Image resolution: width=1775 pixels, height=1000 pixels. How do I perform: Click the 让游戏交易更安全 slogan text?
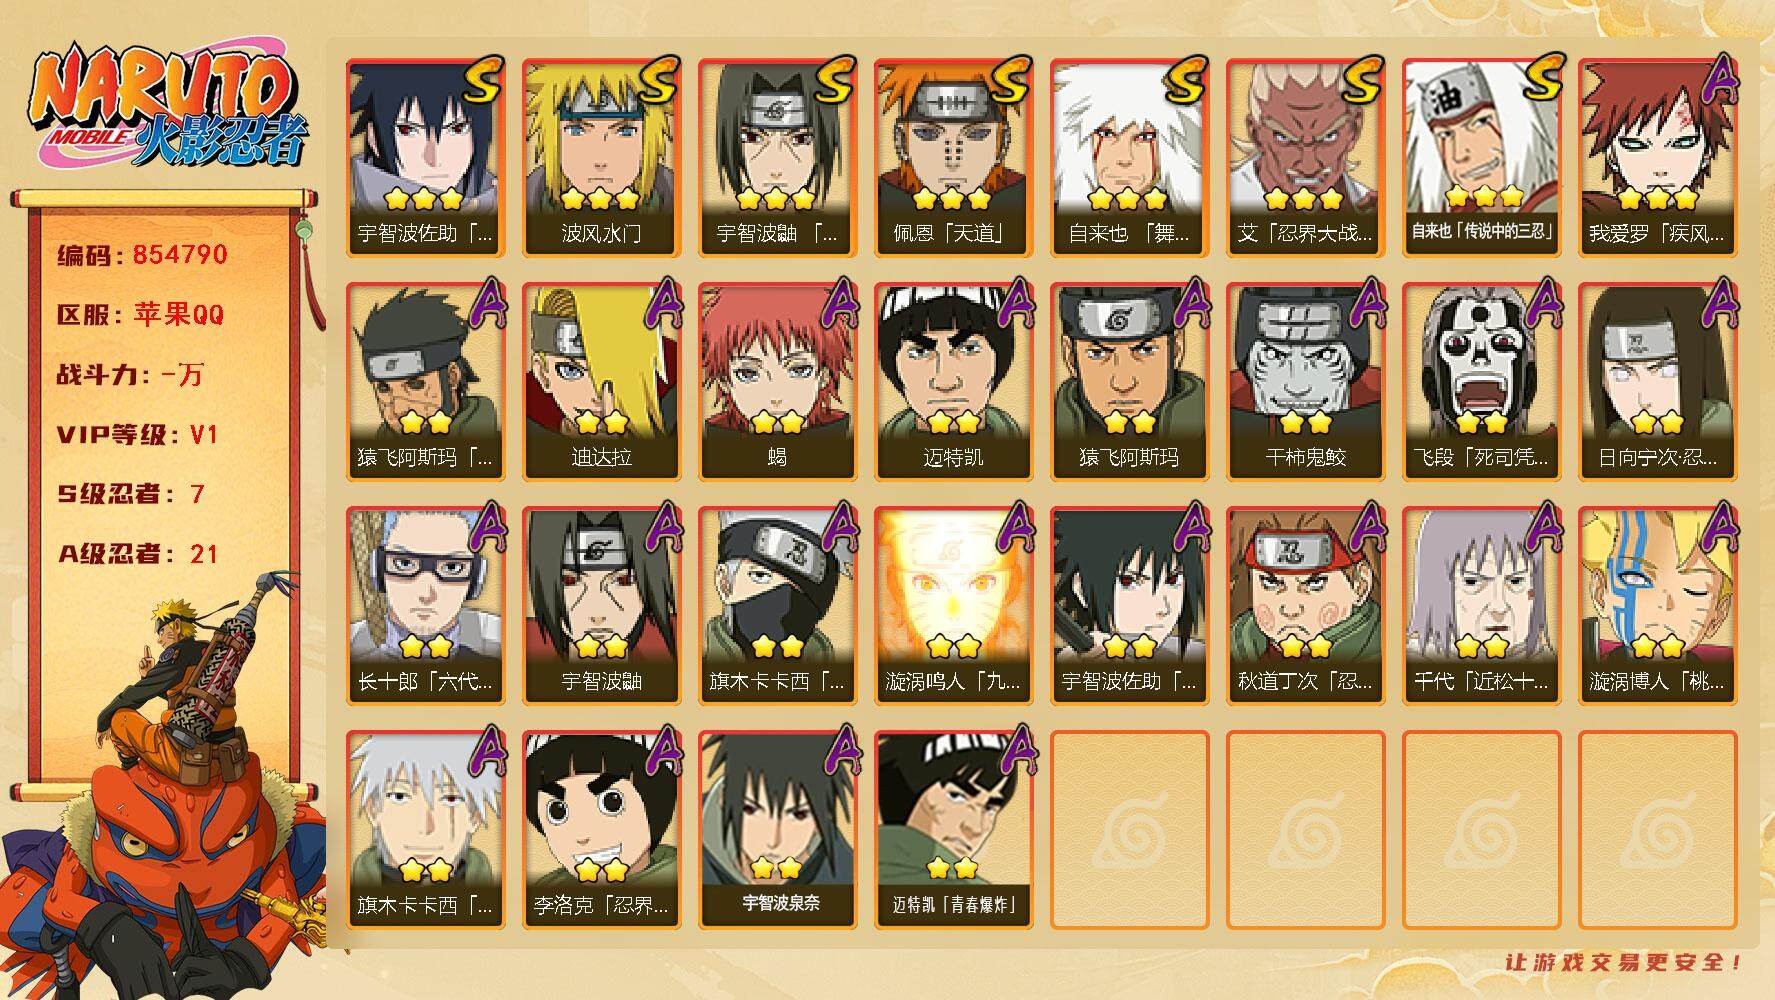1624,962
